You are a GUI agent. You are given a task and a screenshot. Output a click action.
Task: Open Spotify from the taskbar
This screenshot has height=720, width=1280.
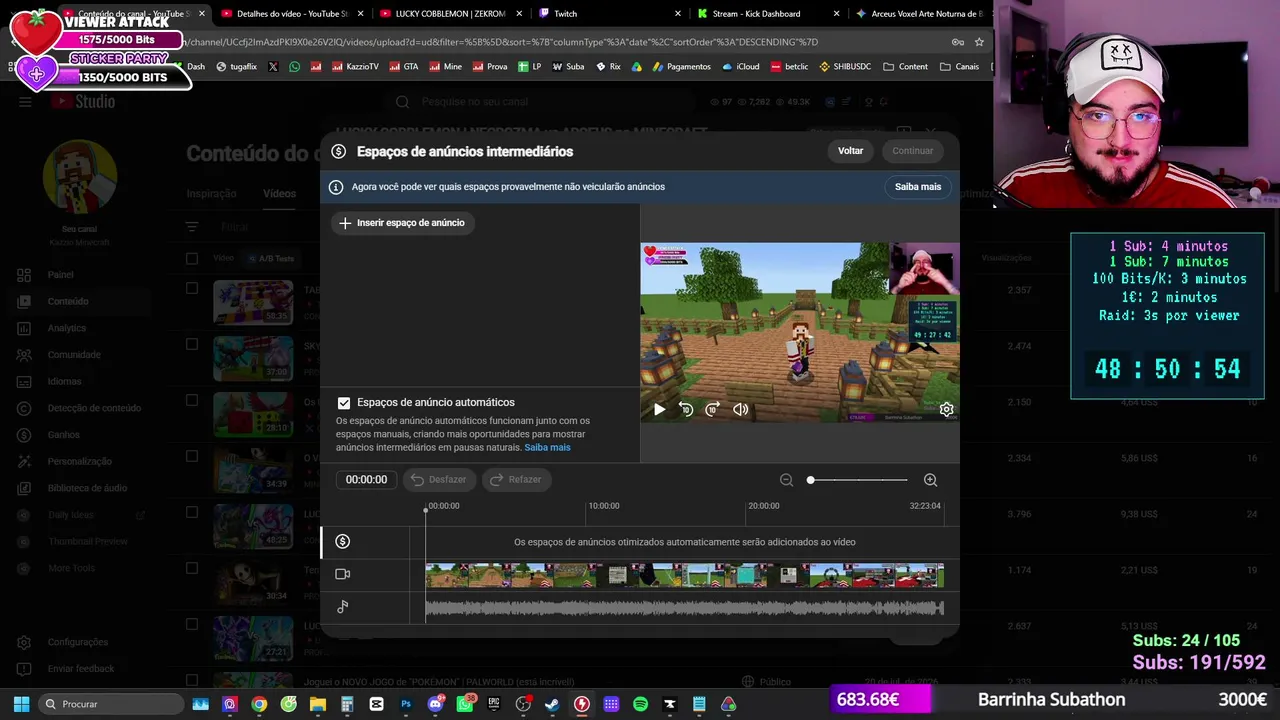pos(640,704)
